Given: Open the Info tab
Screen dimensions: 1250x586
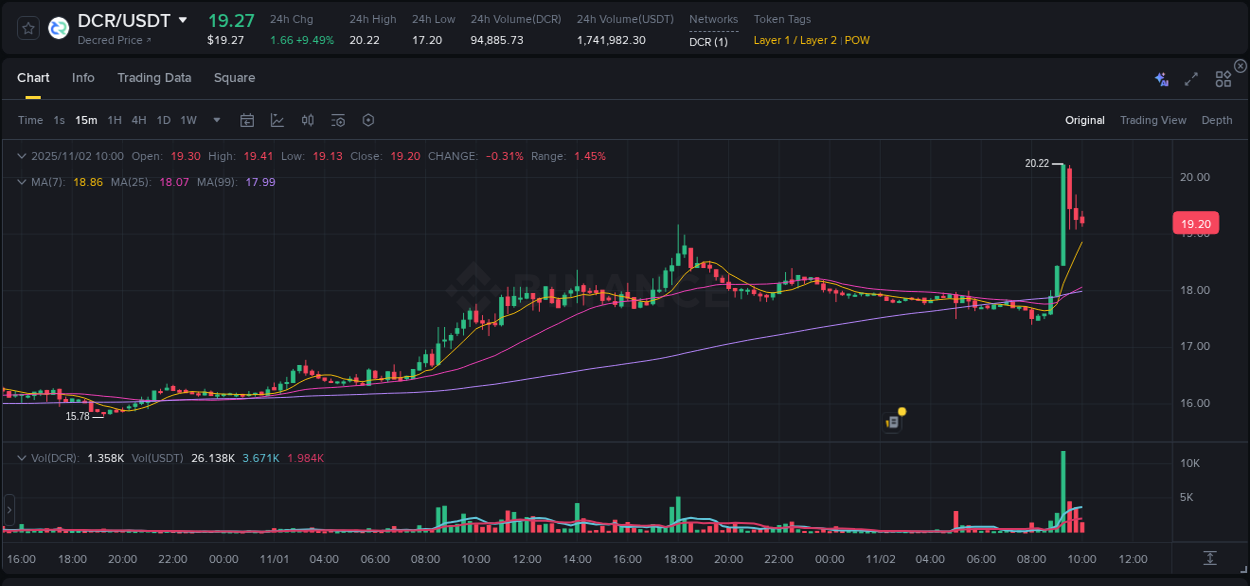Looking at the screenshot, I should click(x=83, y=77).
